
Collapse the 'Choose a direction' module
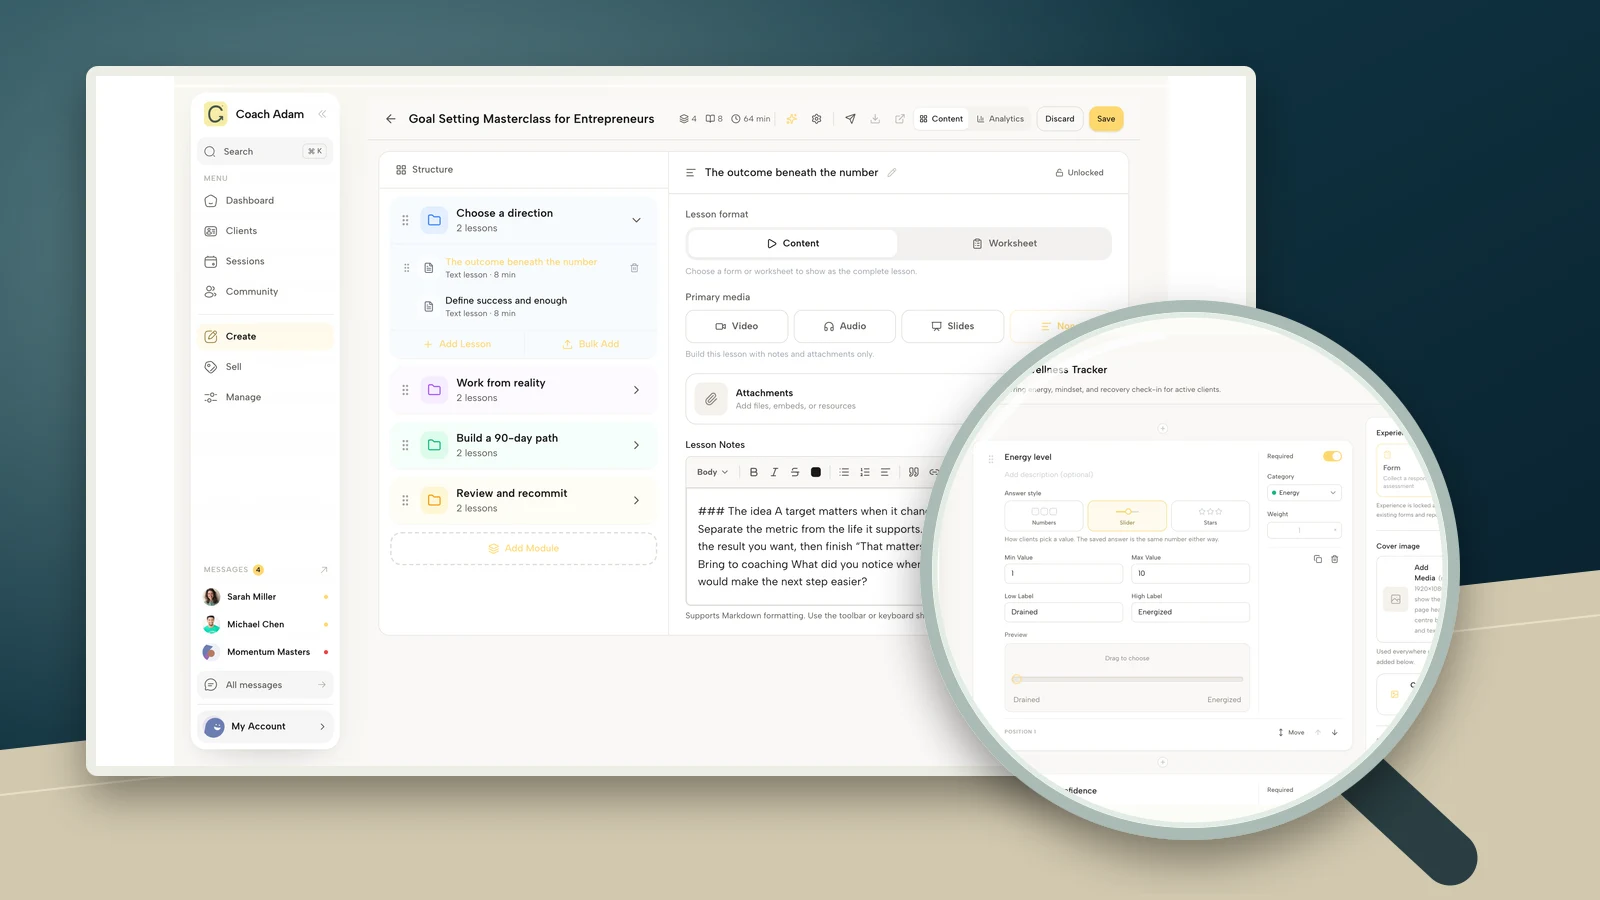[636, 220]
